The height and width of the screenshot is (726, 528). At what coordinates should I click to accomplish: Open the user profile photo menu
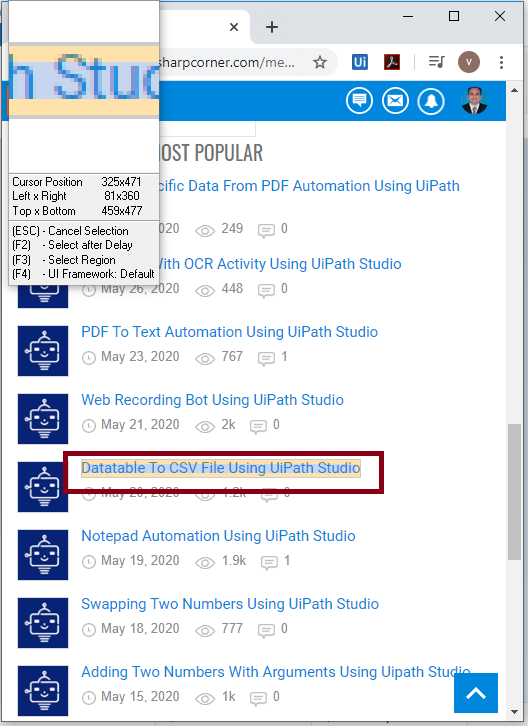(x=474, y=100)
